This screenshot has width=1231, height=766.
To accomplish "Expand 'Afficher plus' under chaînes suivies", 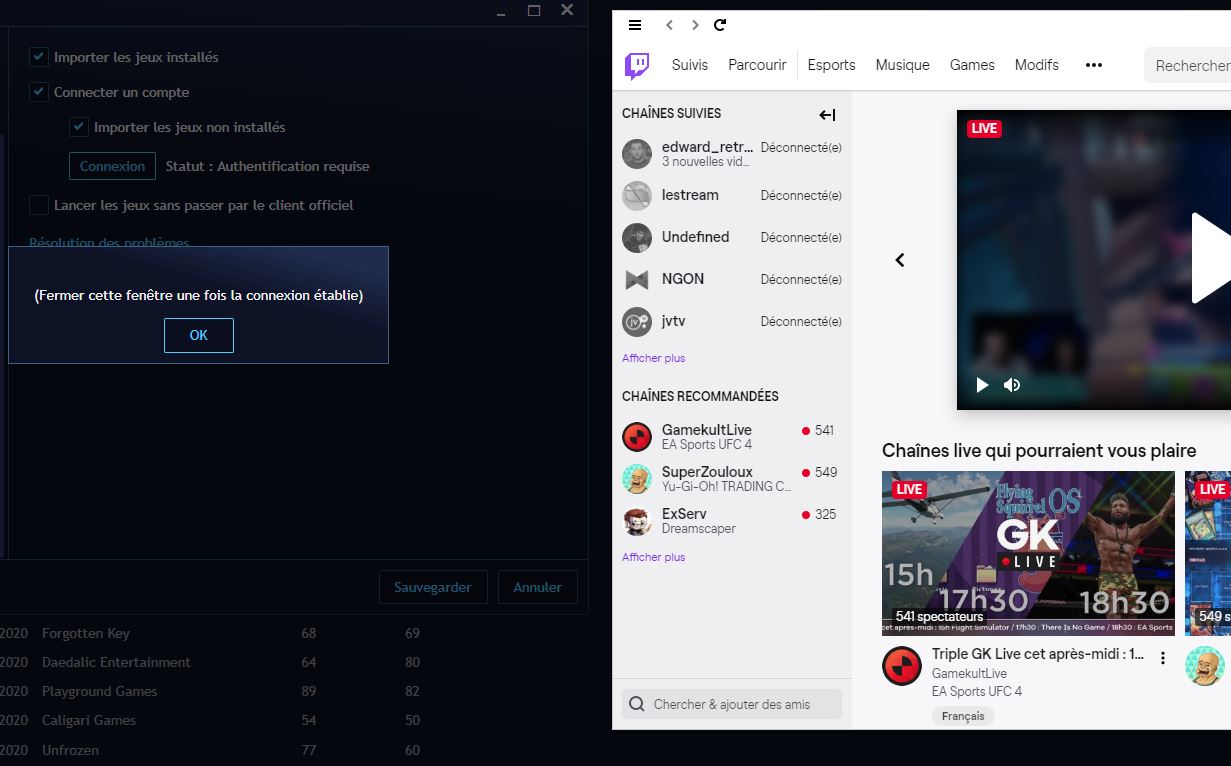I will [653, 357].
